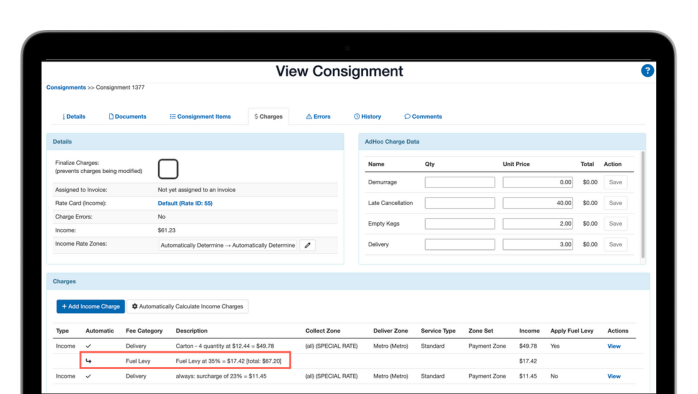Click the $49.78 income cell
The width and height of the screenshot is (698, 394).
tap(528, 346)
